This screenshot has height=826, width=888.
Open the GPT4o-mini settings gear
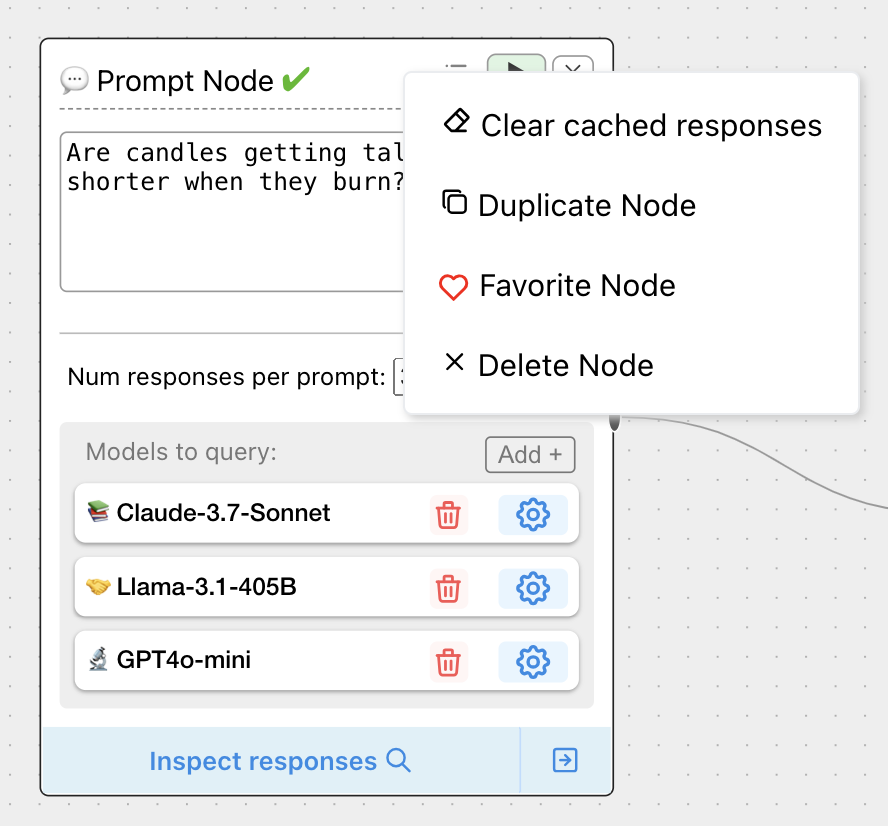point(532,661)
